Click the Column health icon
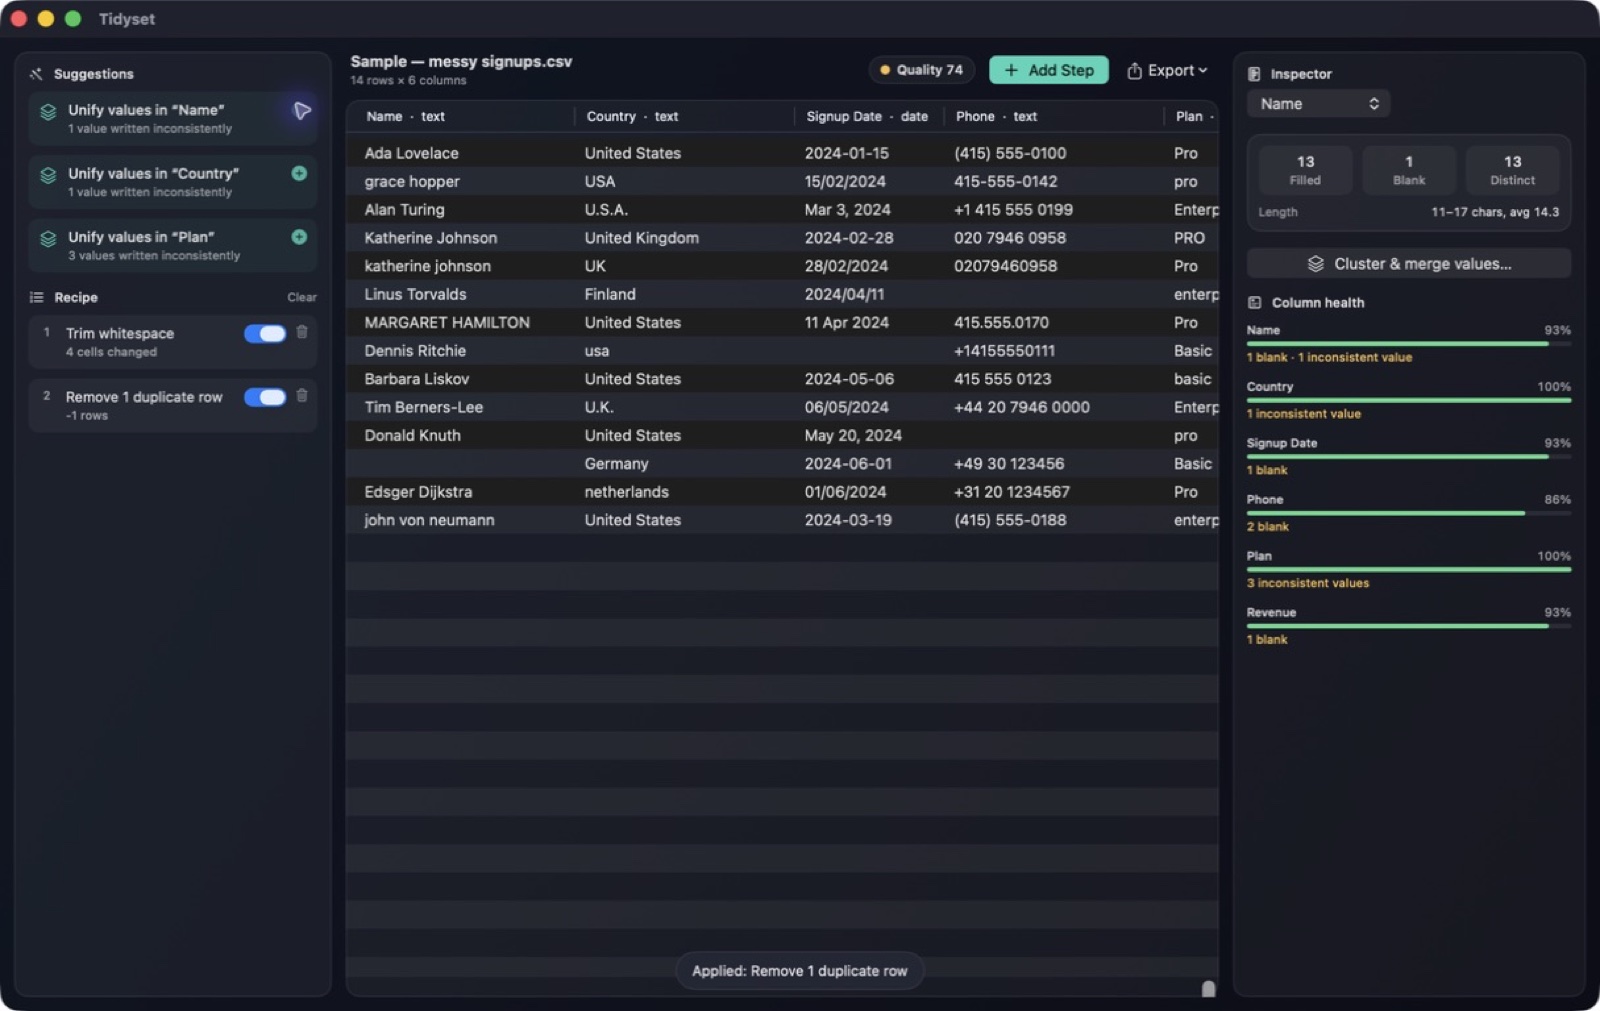This screenshot has width=1600, height=1011. click(x=1254, y=303)
